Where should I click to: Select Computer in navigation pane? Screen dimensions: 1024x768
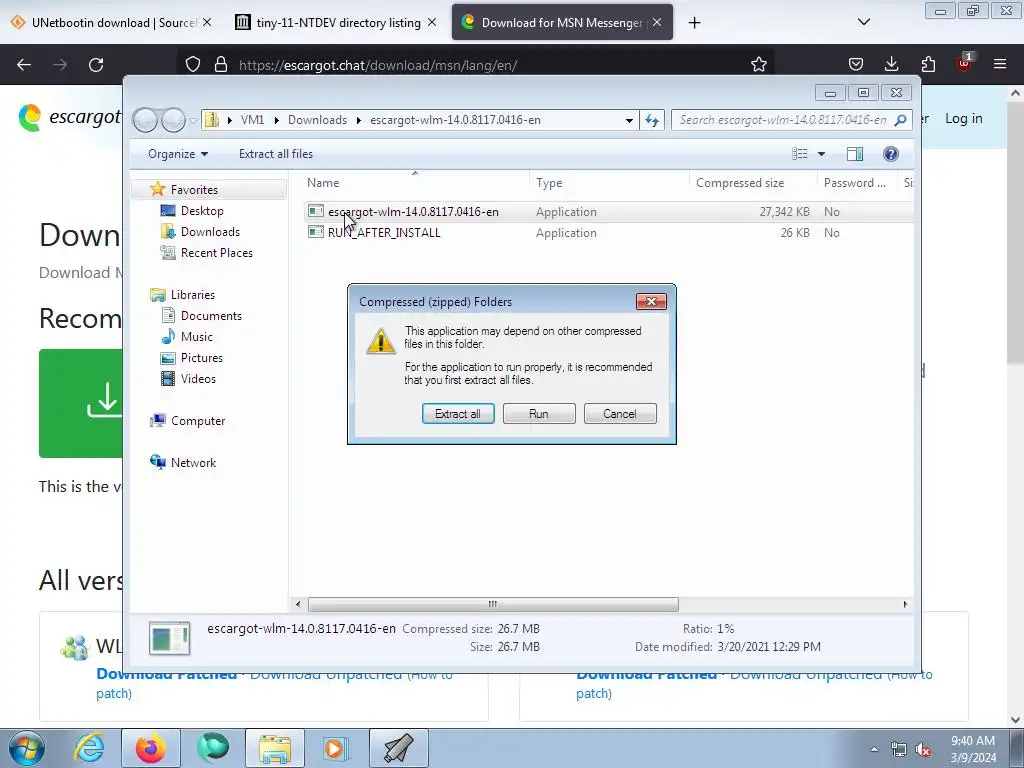198,421
